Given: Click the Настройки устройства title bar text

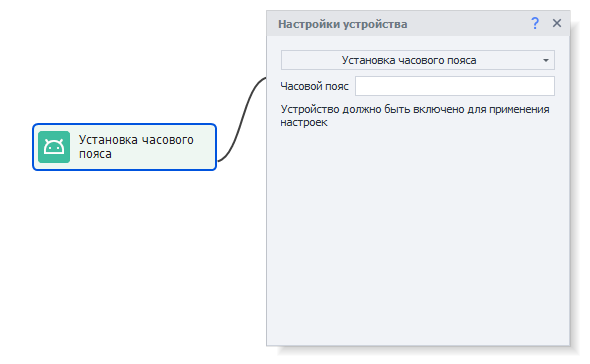Looking at the screenshot, I should tap(342, 24).
